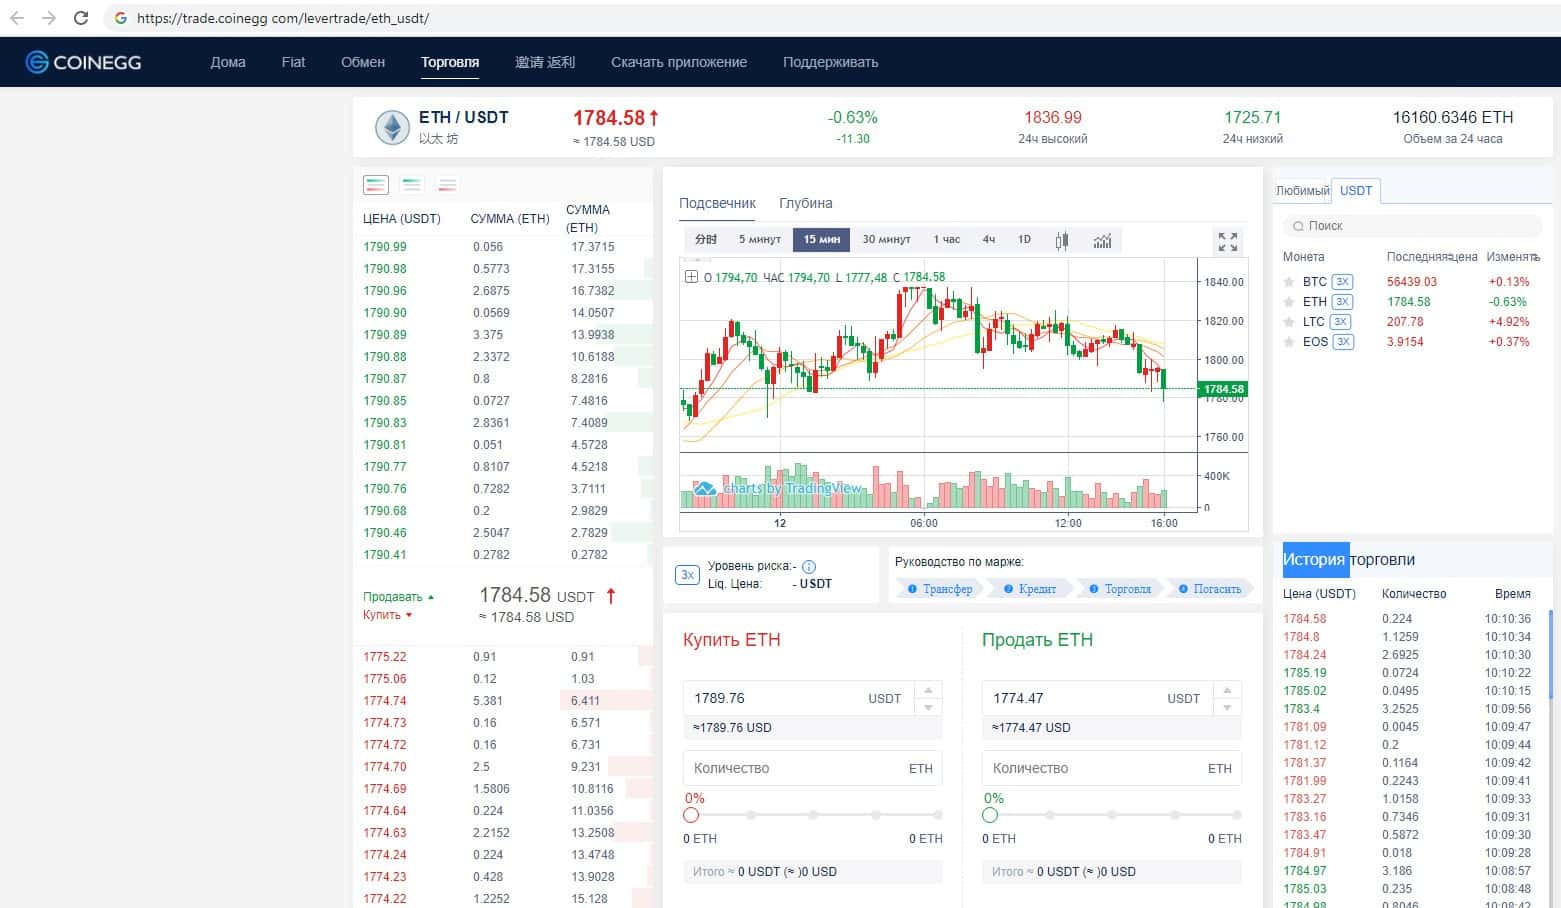This screenshot has height=908, width=1561.
Task: Switch to the Глубина chart tab
Action: tap(805, 203)
